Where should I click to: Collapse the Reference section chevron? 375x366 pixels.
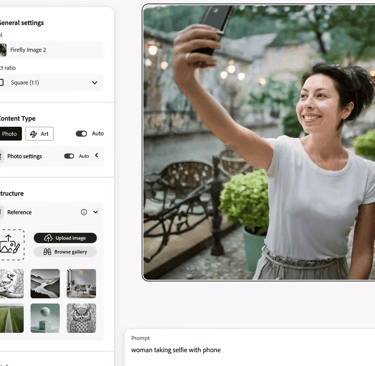coord(96,212)
